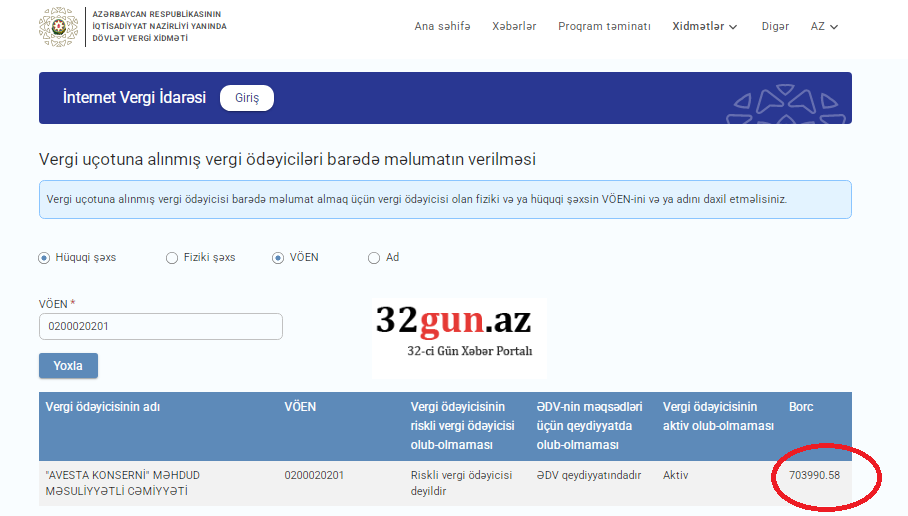The image size is (908, 516).
Task: Select the ƏDV qeydiyyatındadır cell
Action: point(589,475)
